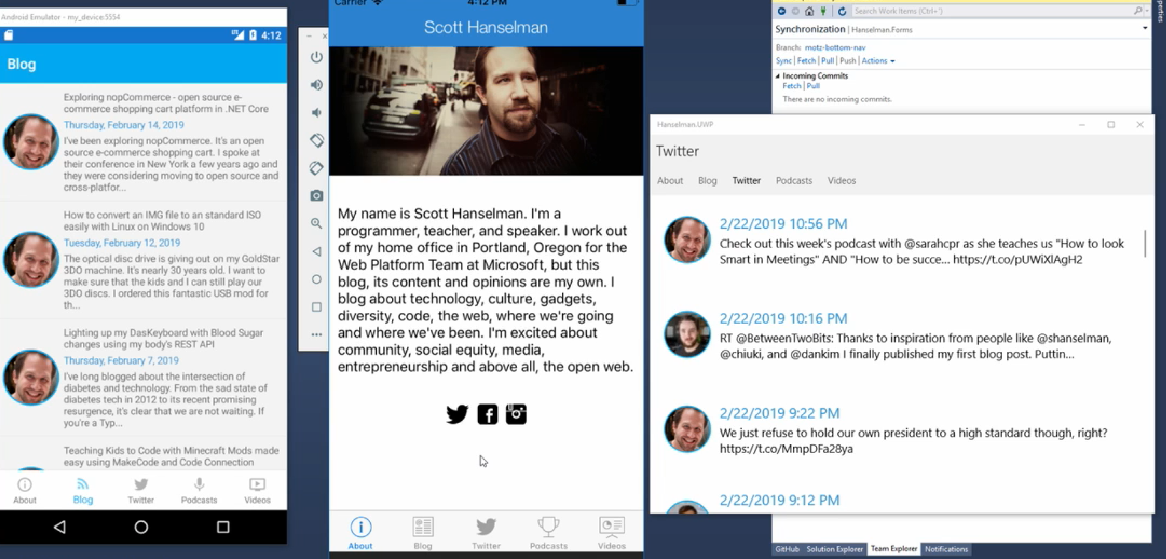Viewport: 1166px width, 559px height.
Task: Click Pull under Incoming Commits
Action: (x=813, y=86)
